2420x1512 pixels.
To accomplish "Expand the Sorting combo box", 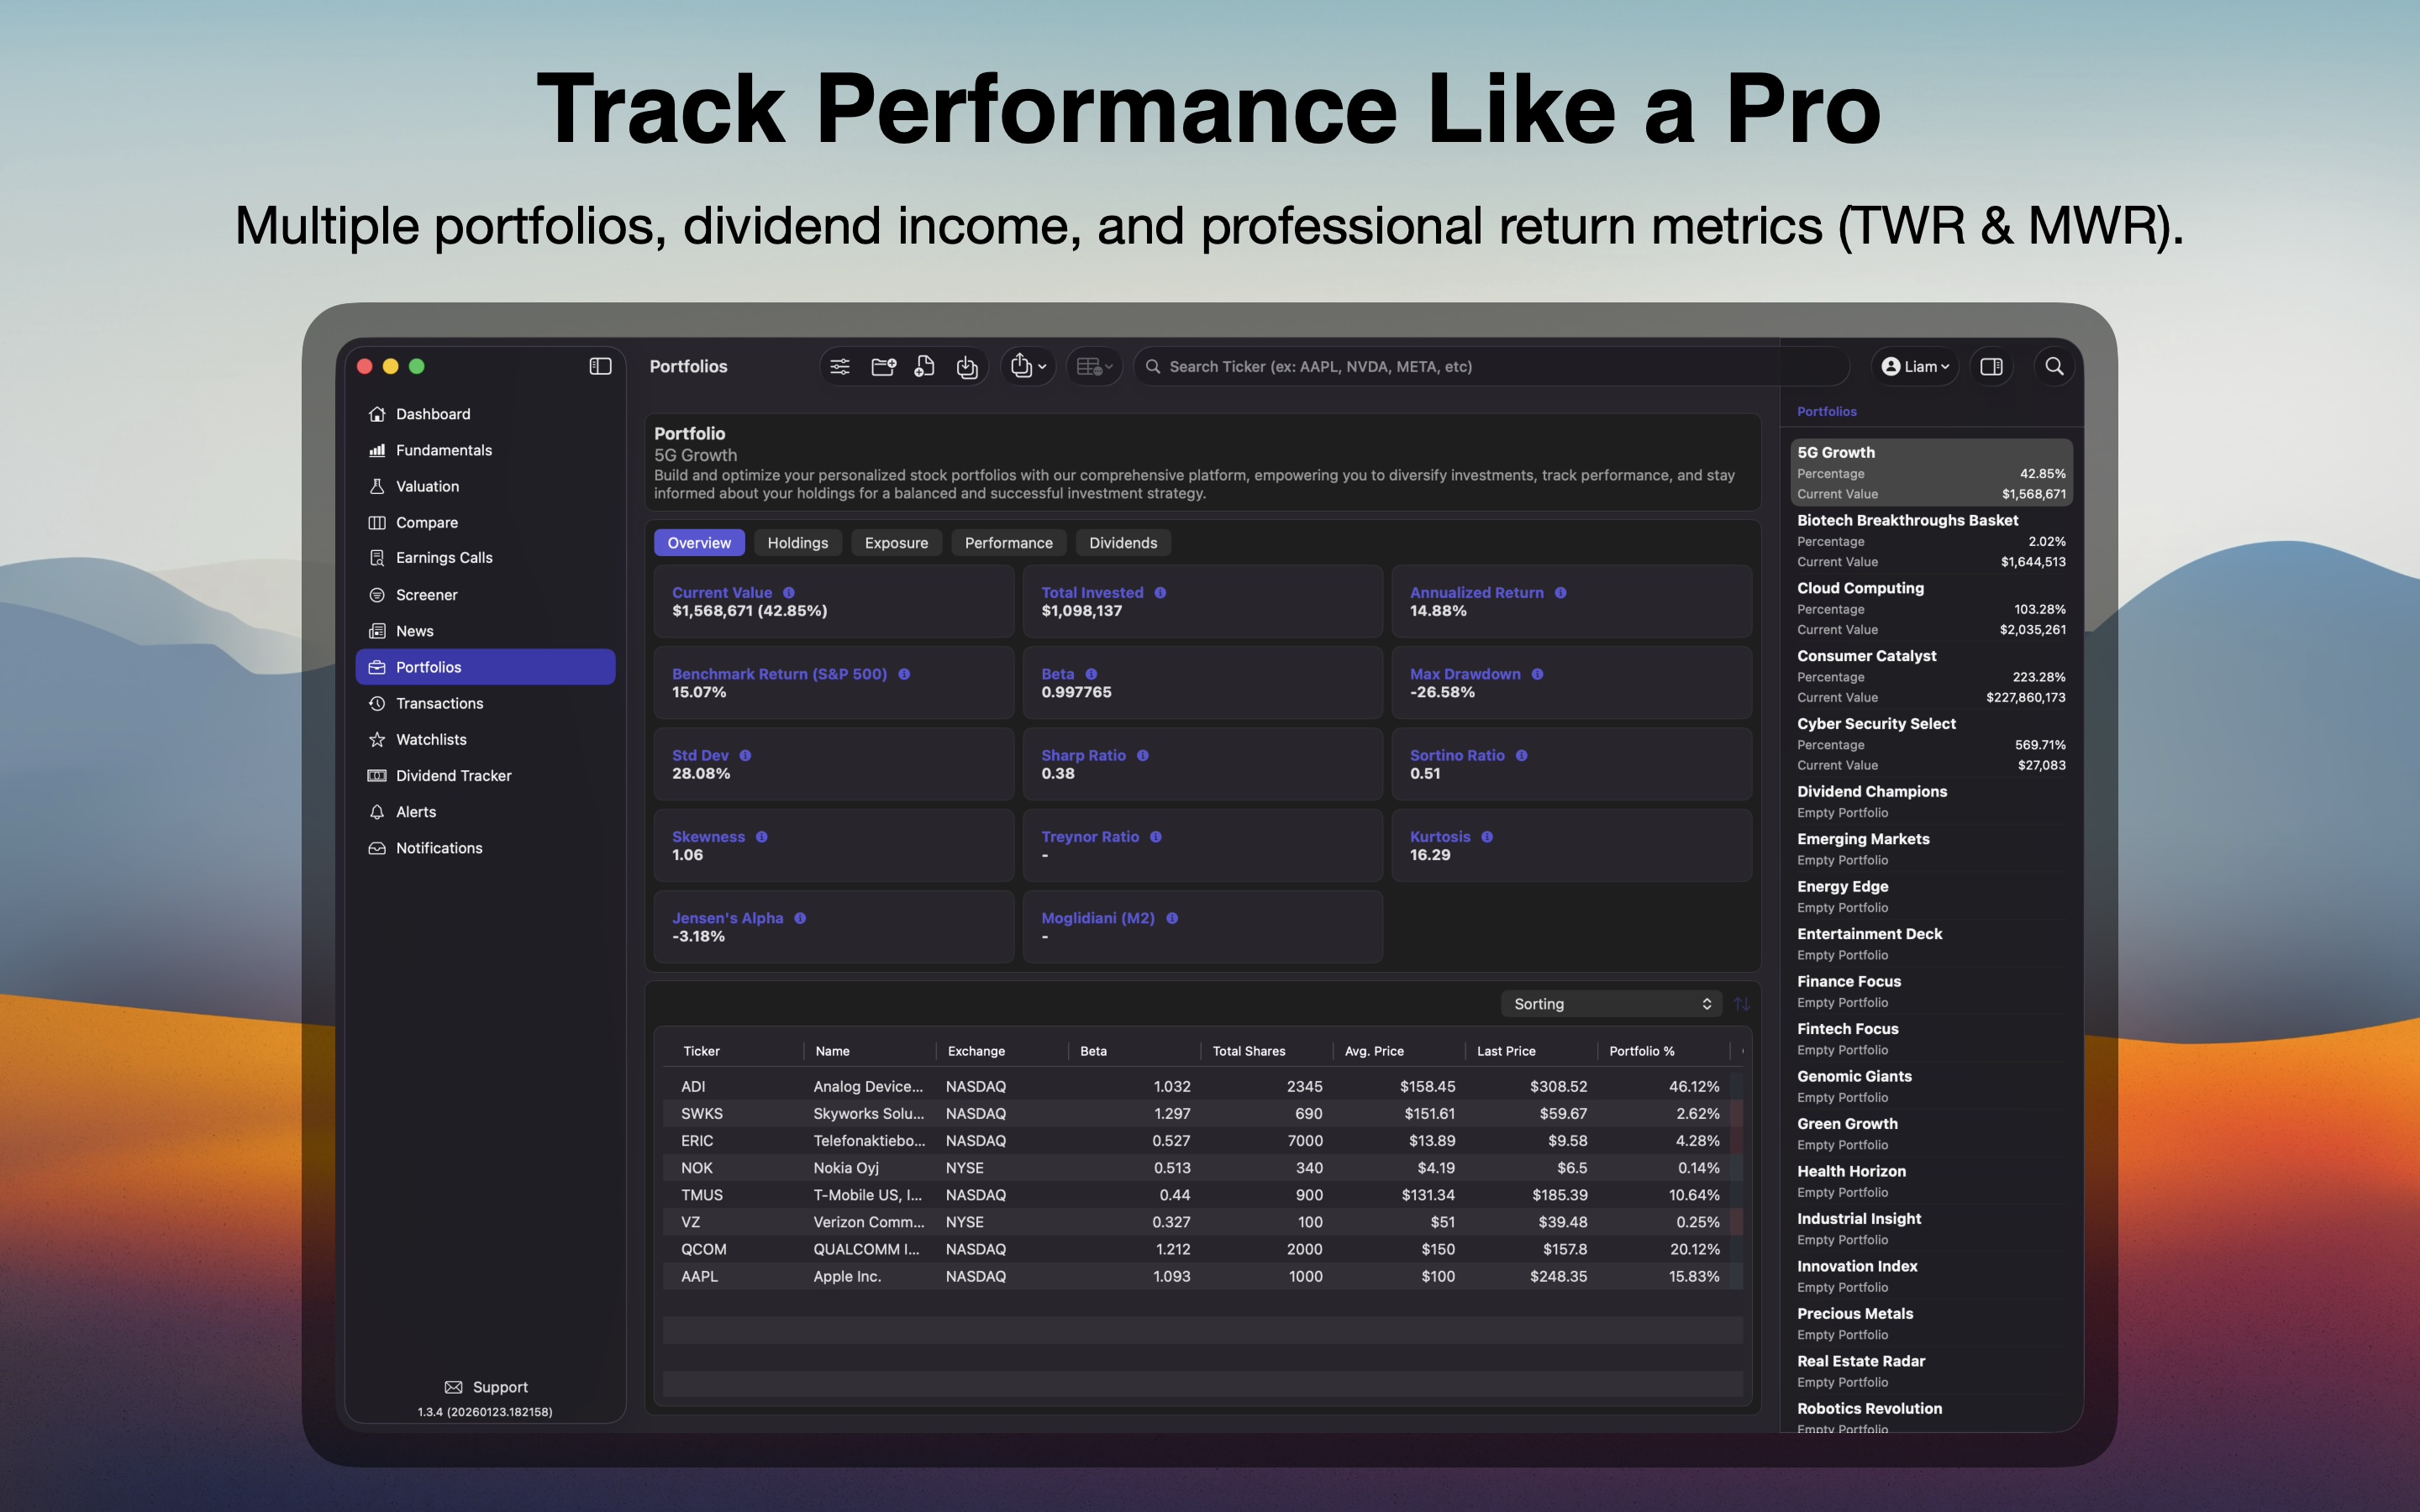I will (1610, 1004).
